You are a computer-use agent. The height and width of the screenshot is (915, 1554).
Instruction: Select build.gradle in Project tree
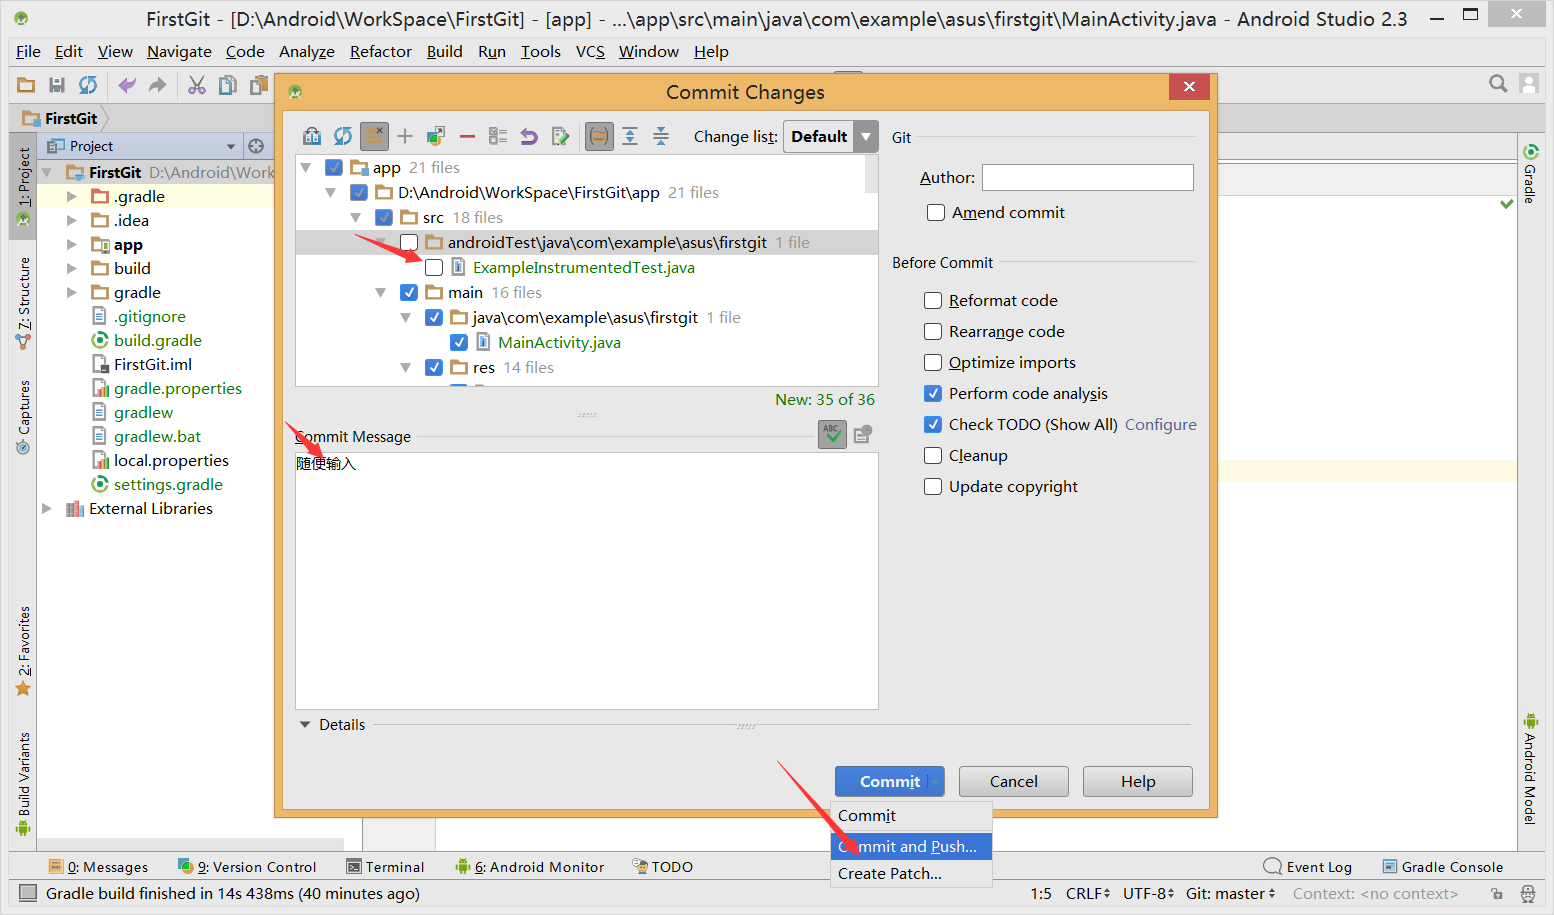[x=158, y=341]
